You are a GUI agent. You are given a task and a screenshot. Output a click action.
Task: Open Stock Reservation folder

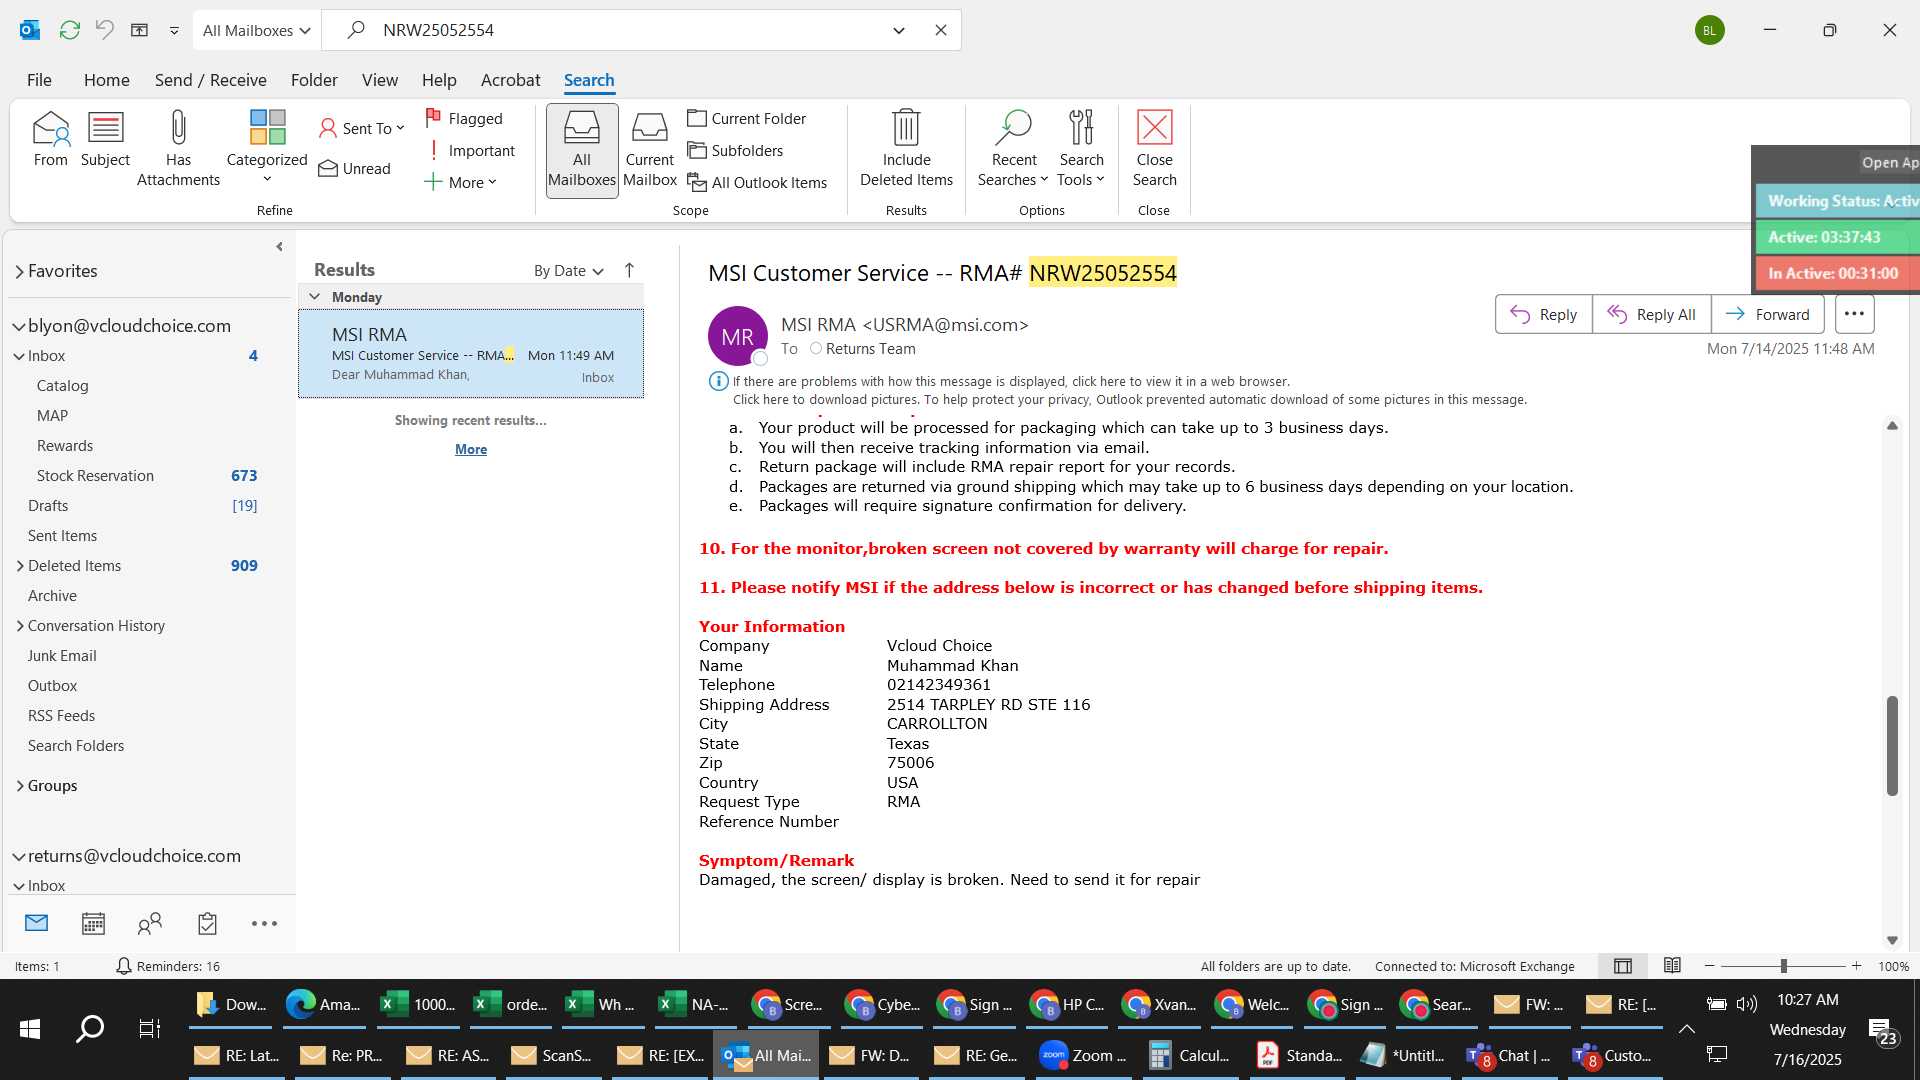(146, 476)
